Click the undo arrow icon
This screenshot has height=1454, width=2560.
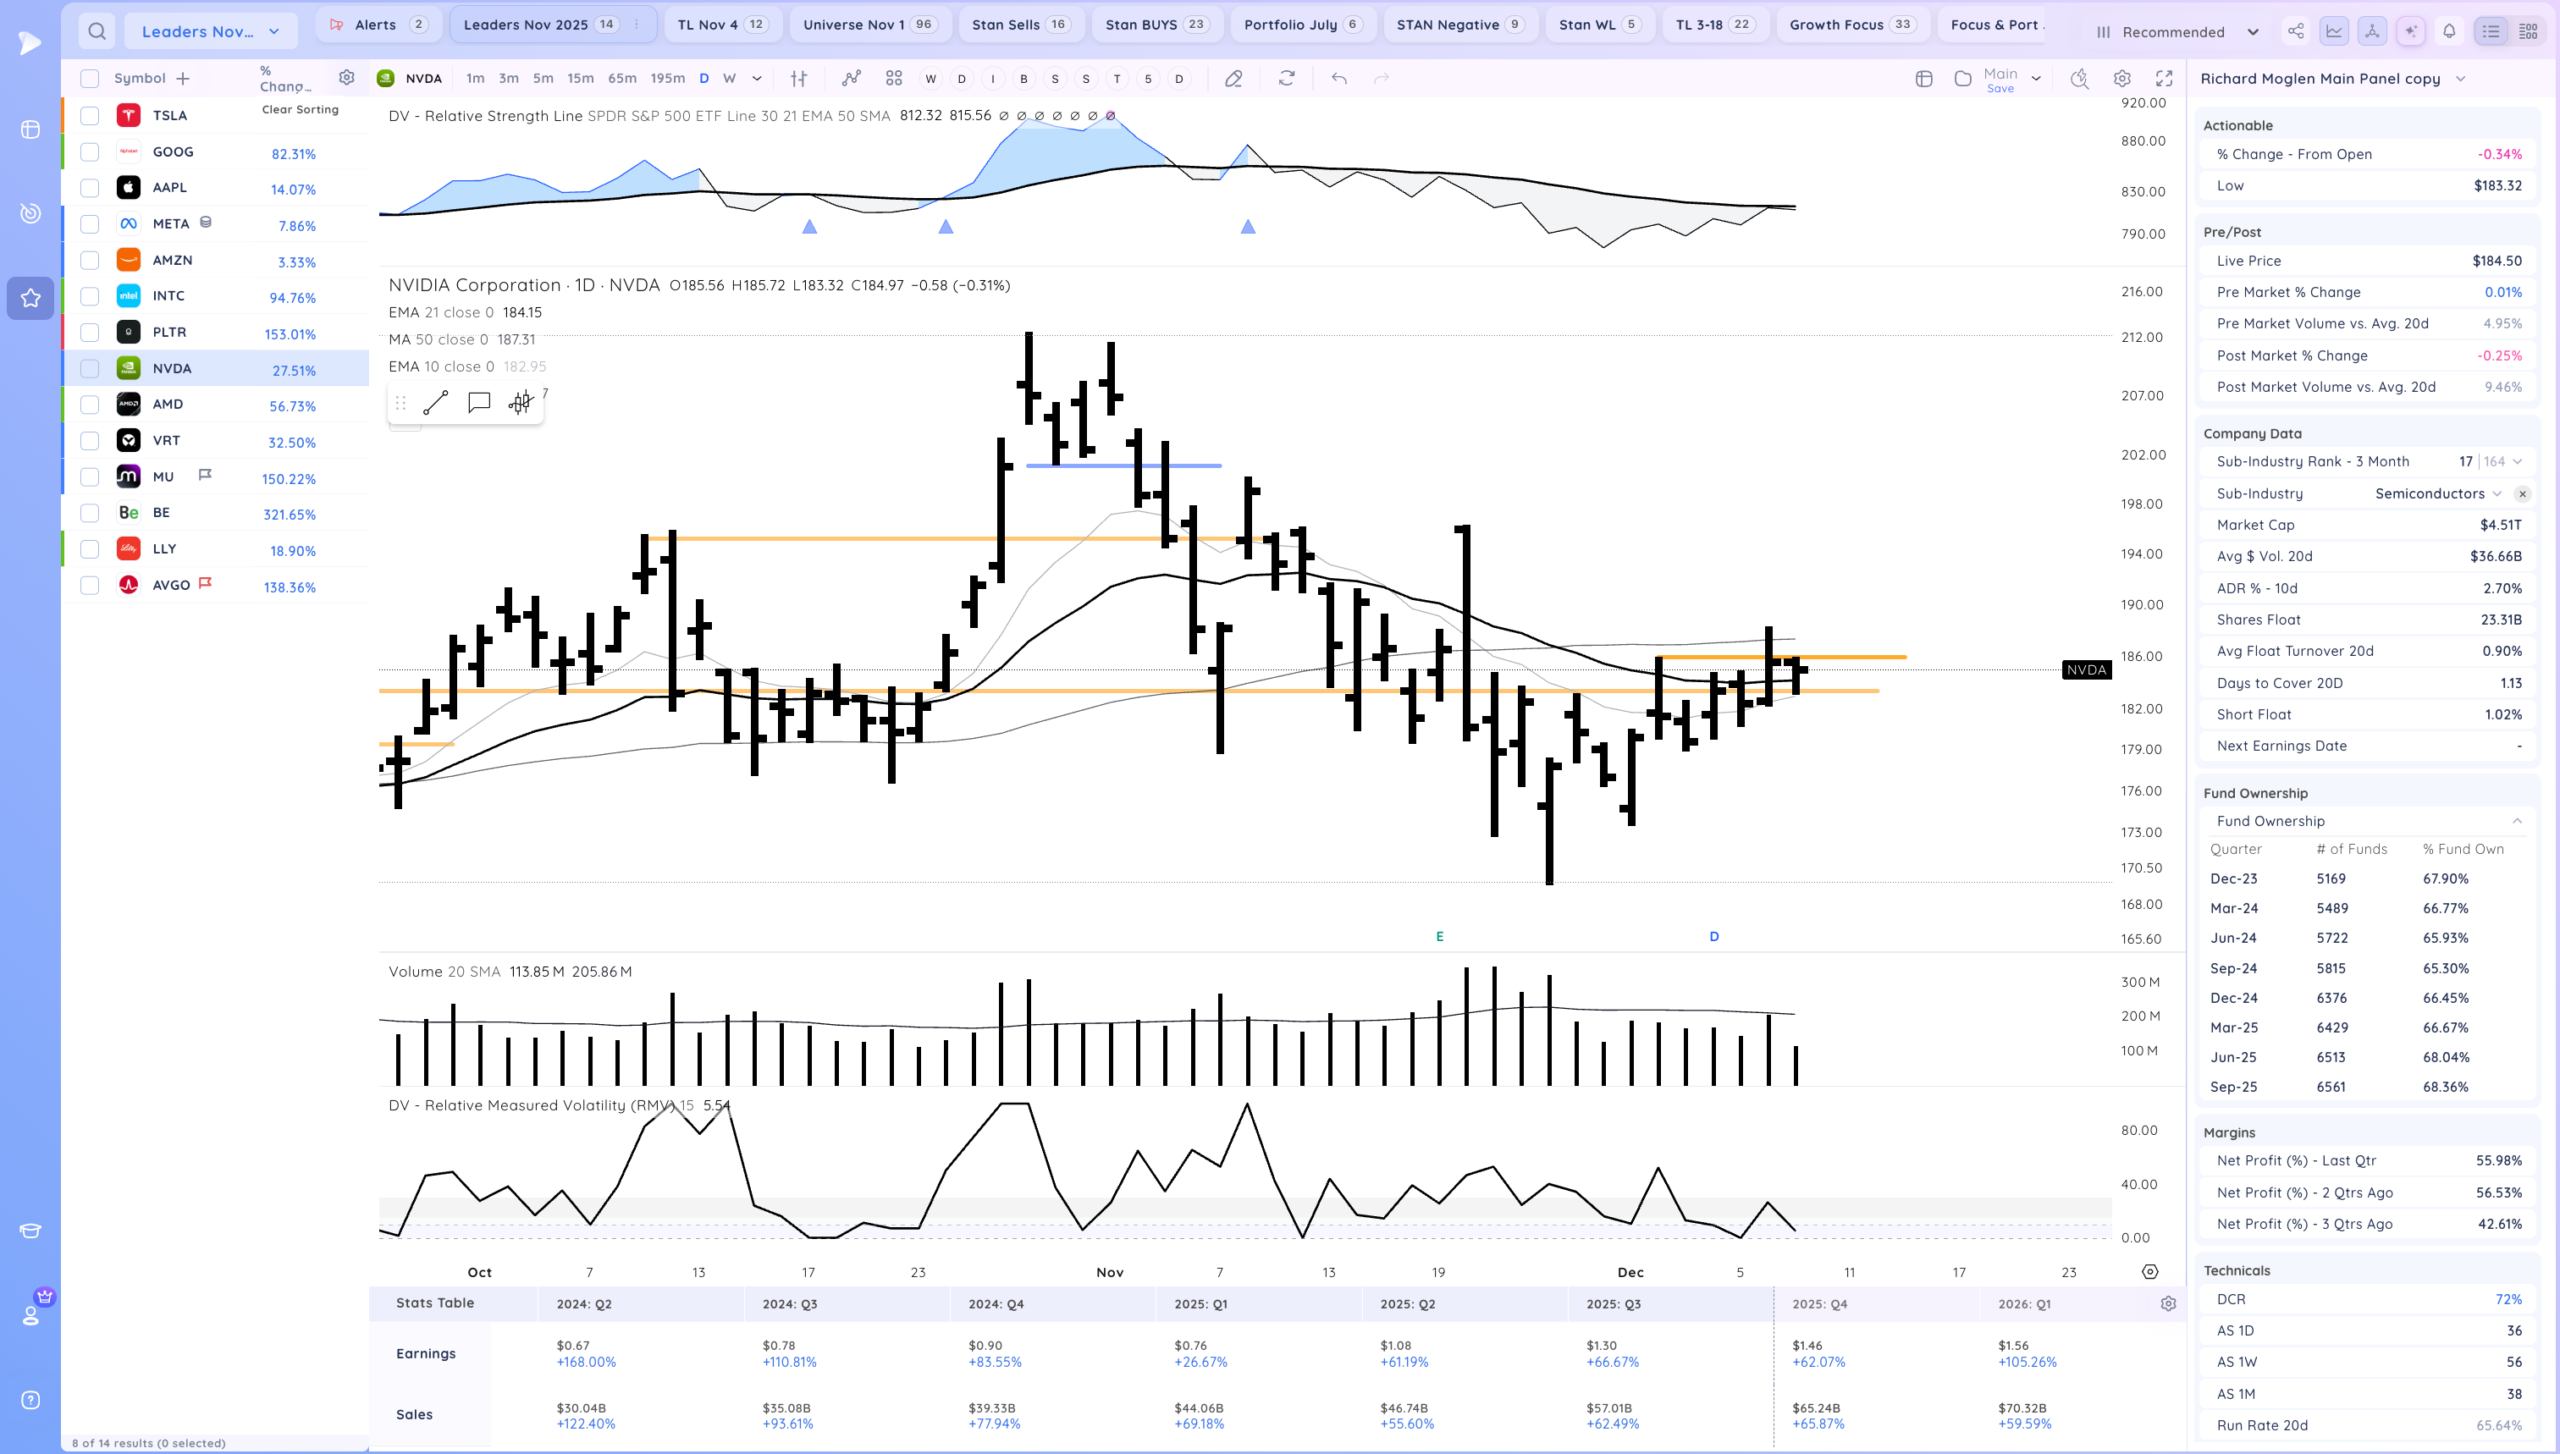[1339, 78]
